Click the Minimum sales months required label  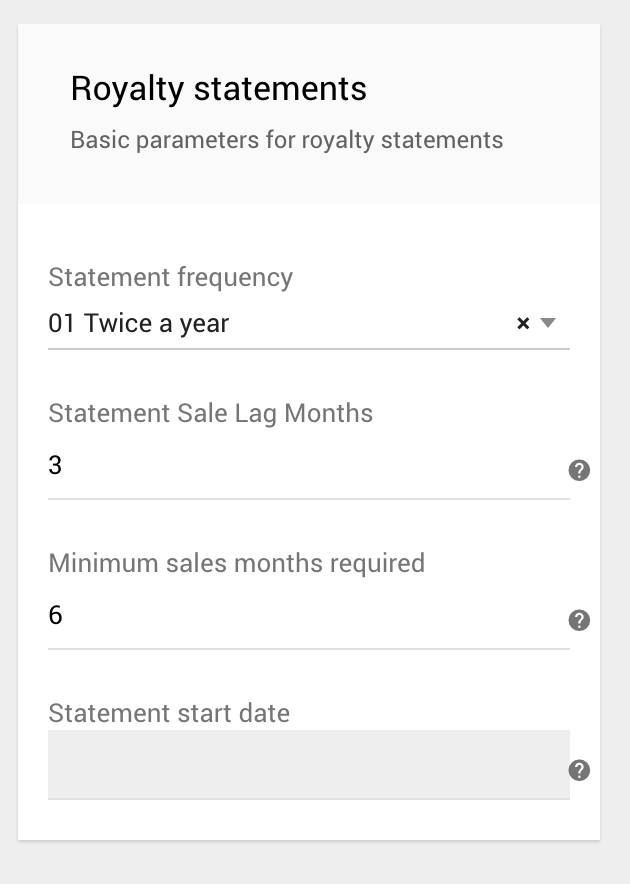pyautogui.click(x=236, y=563)
